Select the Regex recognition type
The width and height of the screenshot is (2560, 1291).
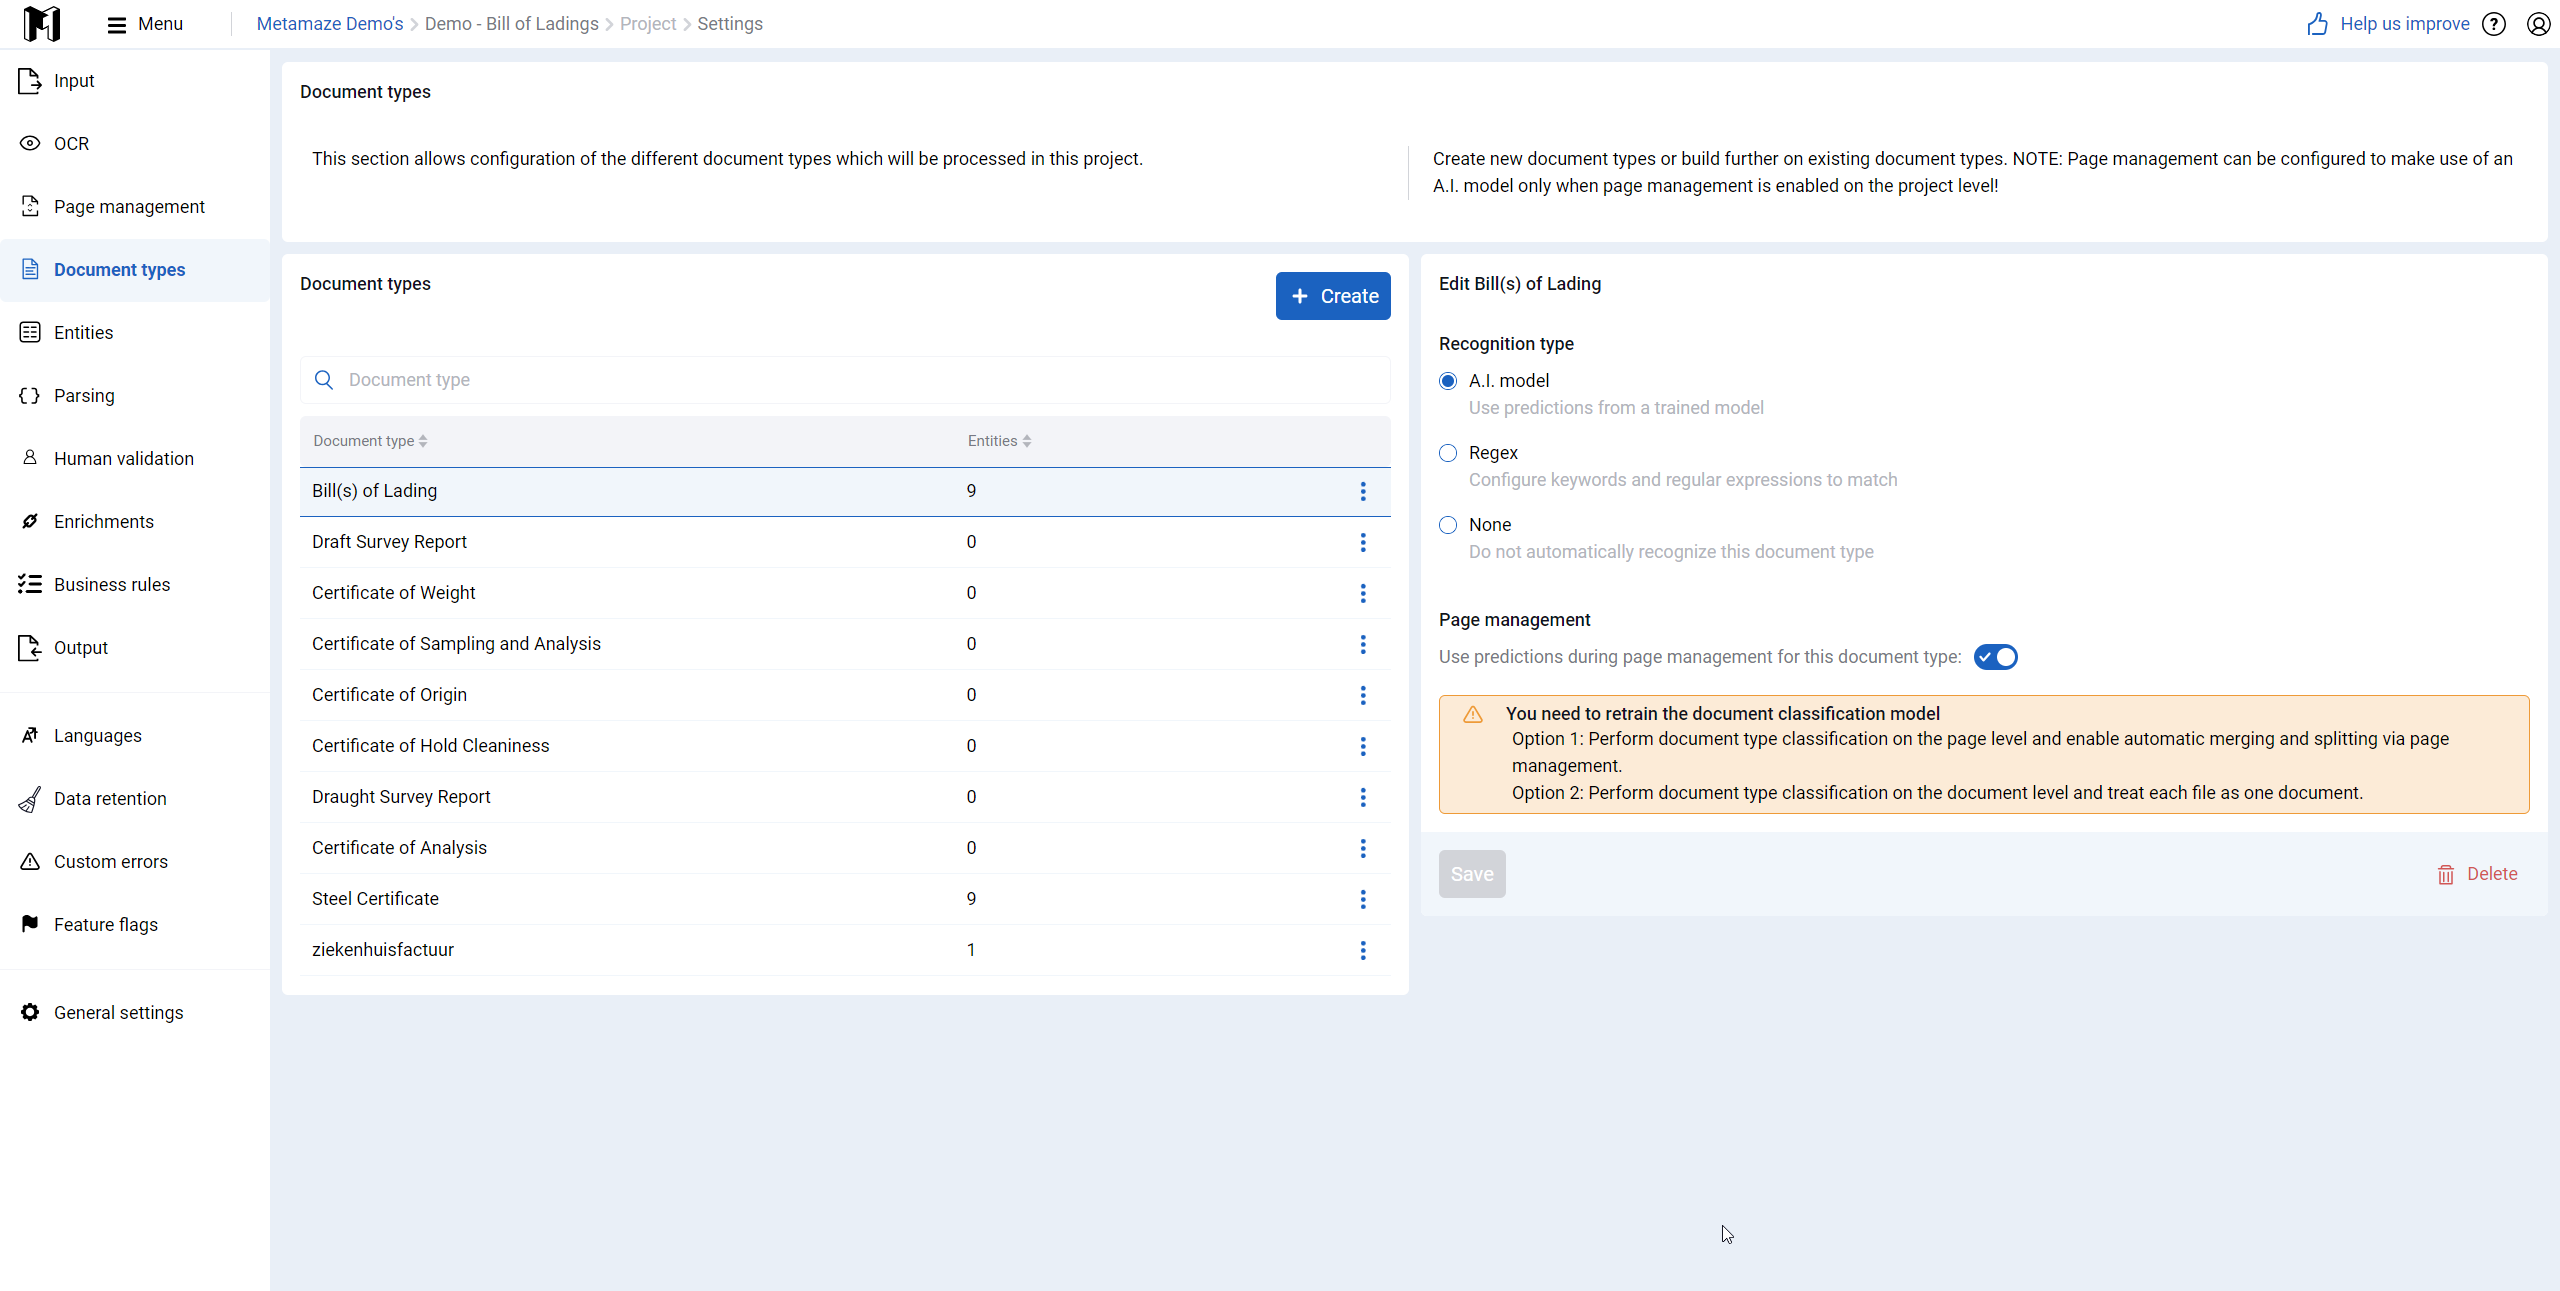pyautogui.click(x=1448, y=453)
